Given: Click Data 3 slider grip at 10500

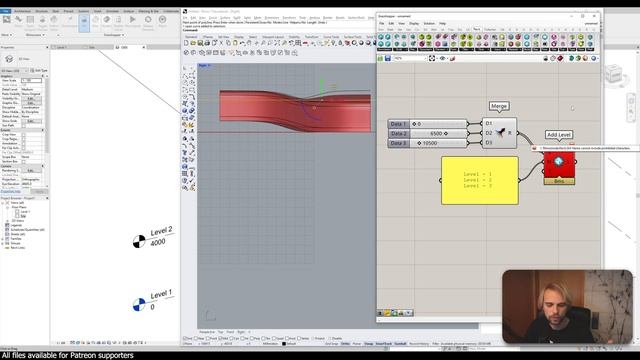Looking at the screenshot, I should pos(419,143).
